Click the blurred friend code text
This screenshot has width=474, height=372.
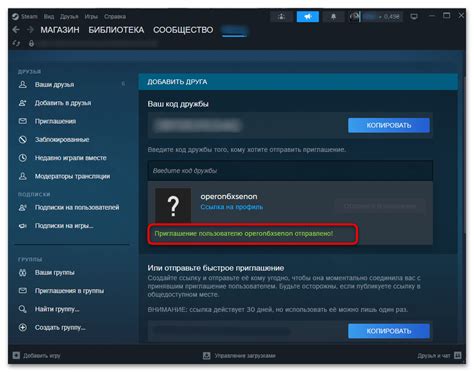pos(197,125)
